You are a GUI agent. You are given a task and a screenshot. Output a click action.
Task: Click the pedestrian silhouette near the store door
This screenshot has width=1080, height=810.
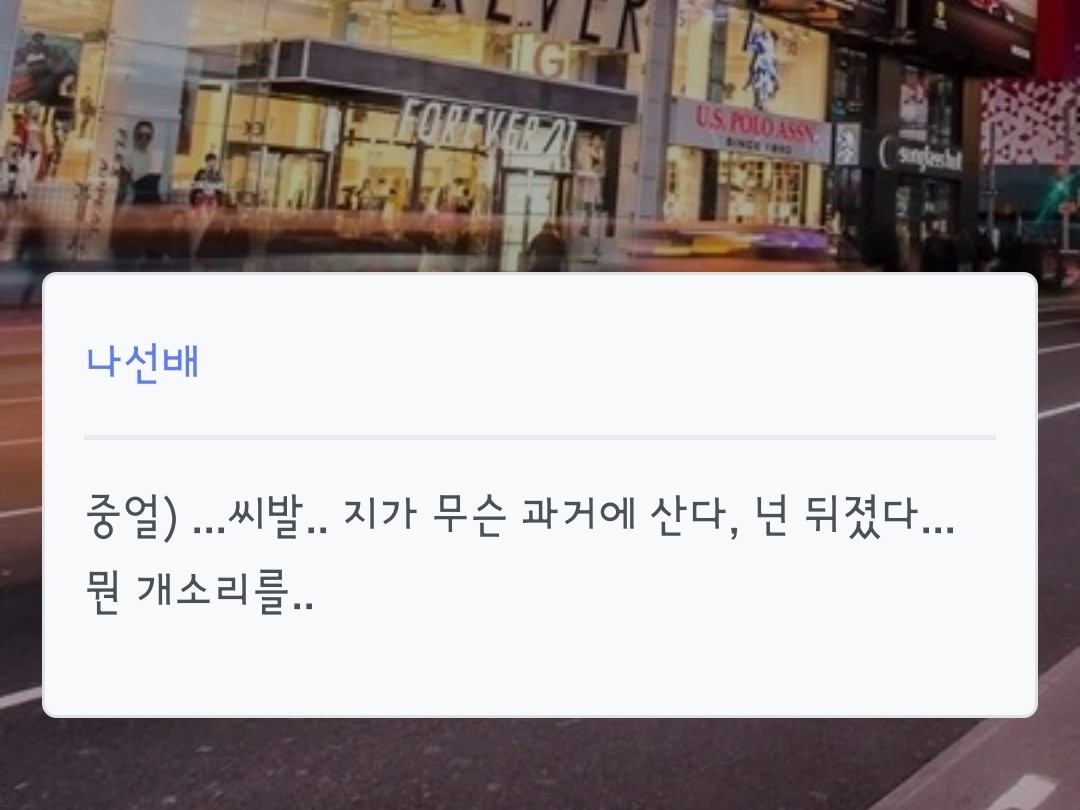pos(546,247)
